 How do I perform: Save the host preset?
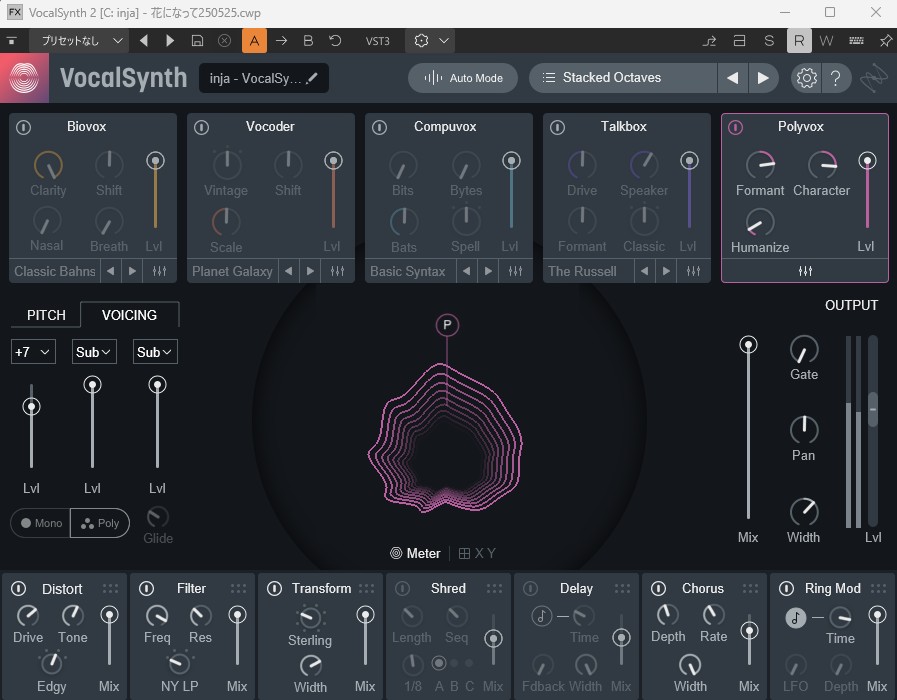[197, 41]
